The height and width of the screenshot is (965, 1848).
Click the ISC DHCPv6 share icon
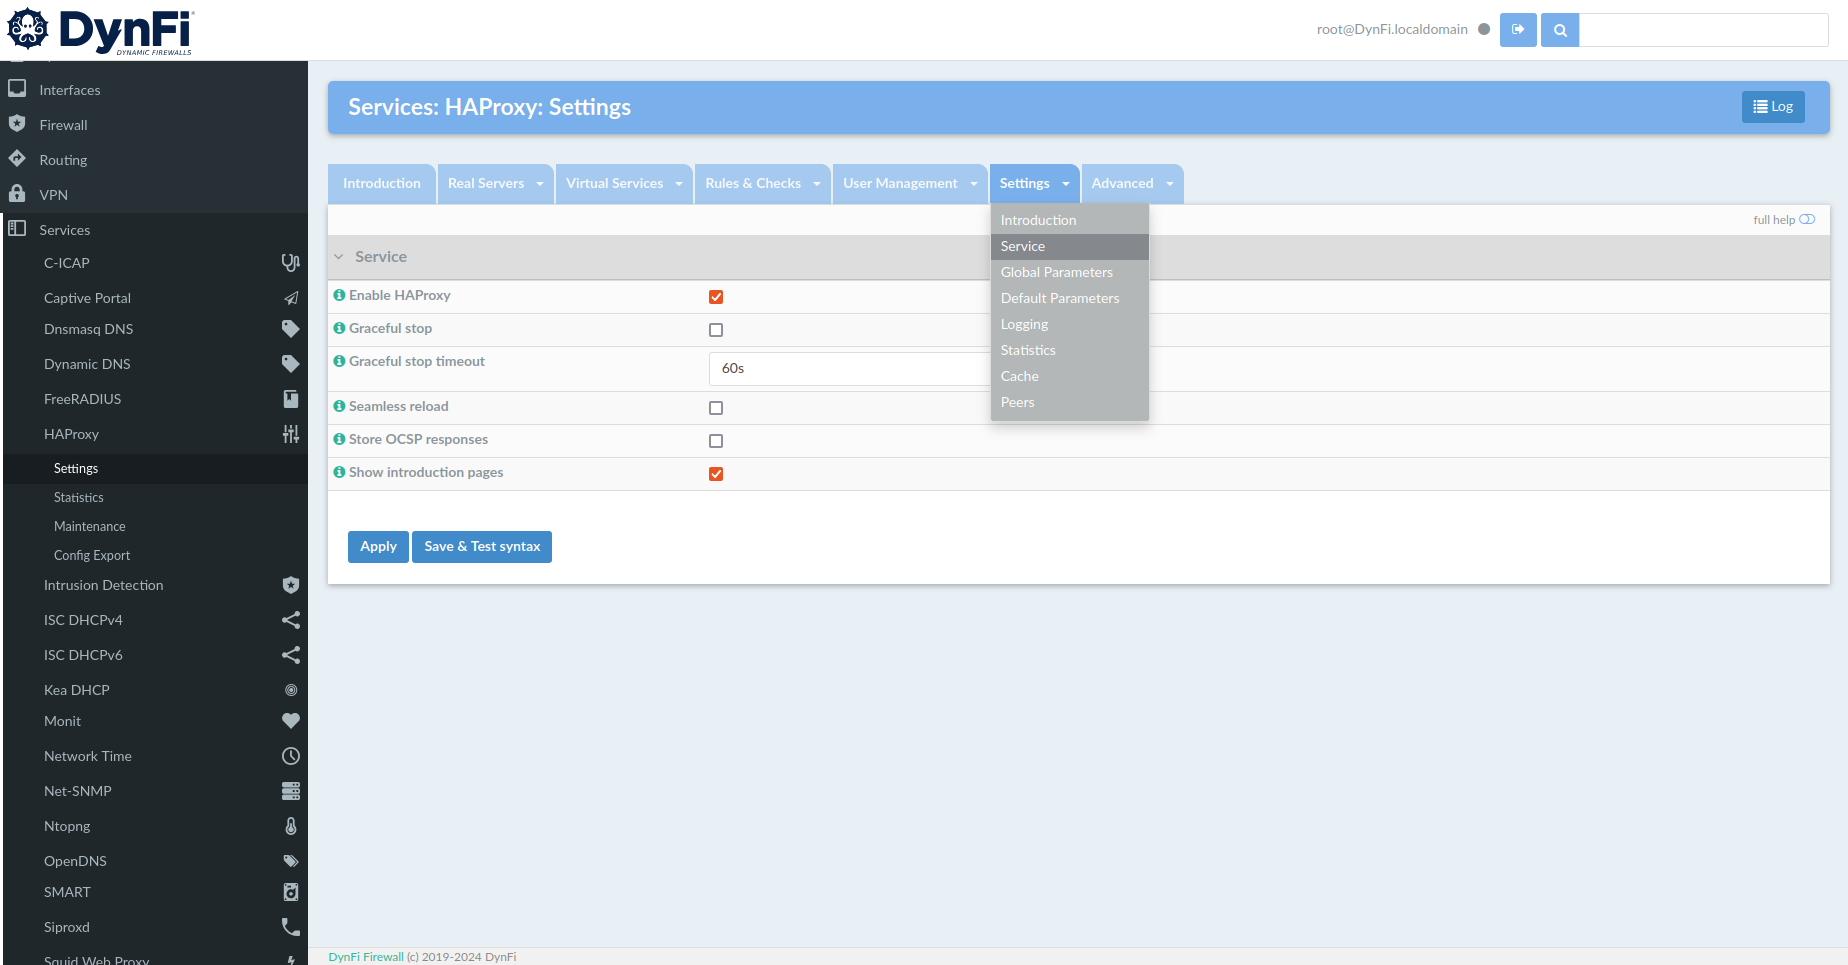(x=290, y=655)
